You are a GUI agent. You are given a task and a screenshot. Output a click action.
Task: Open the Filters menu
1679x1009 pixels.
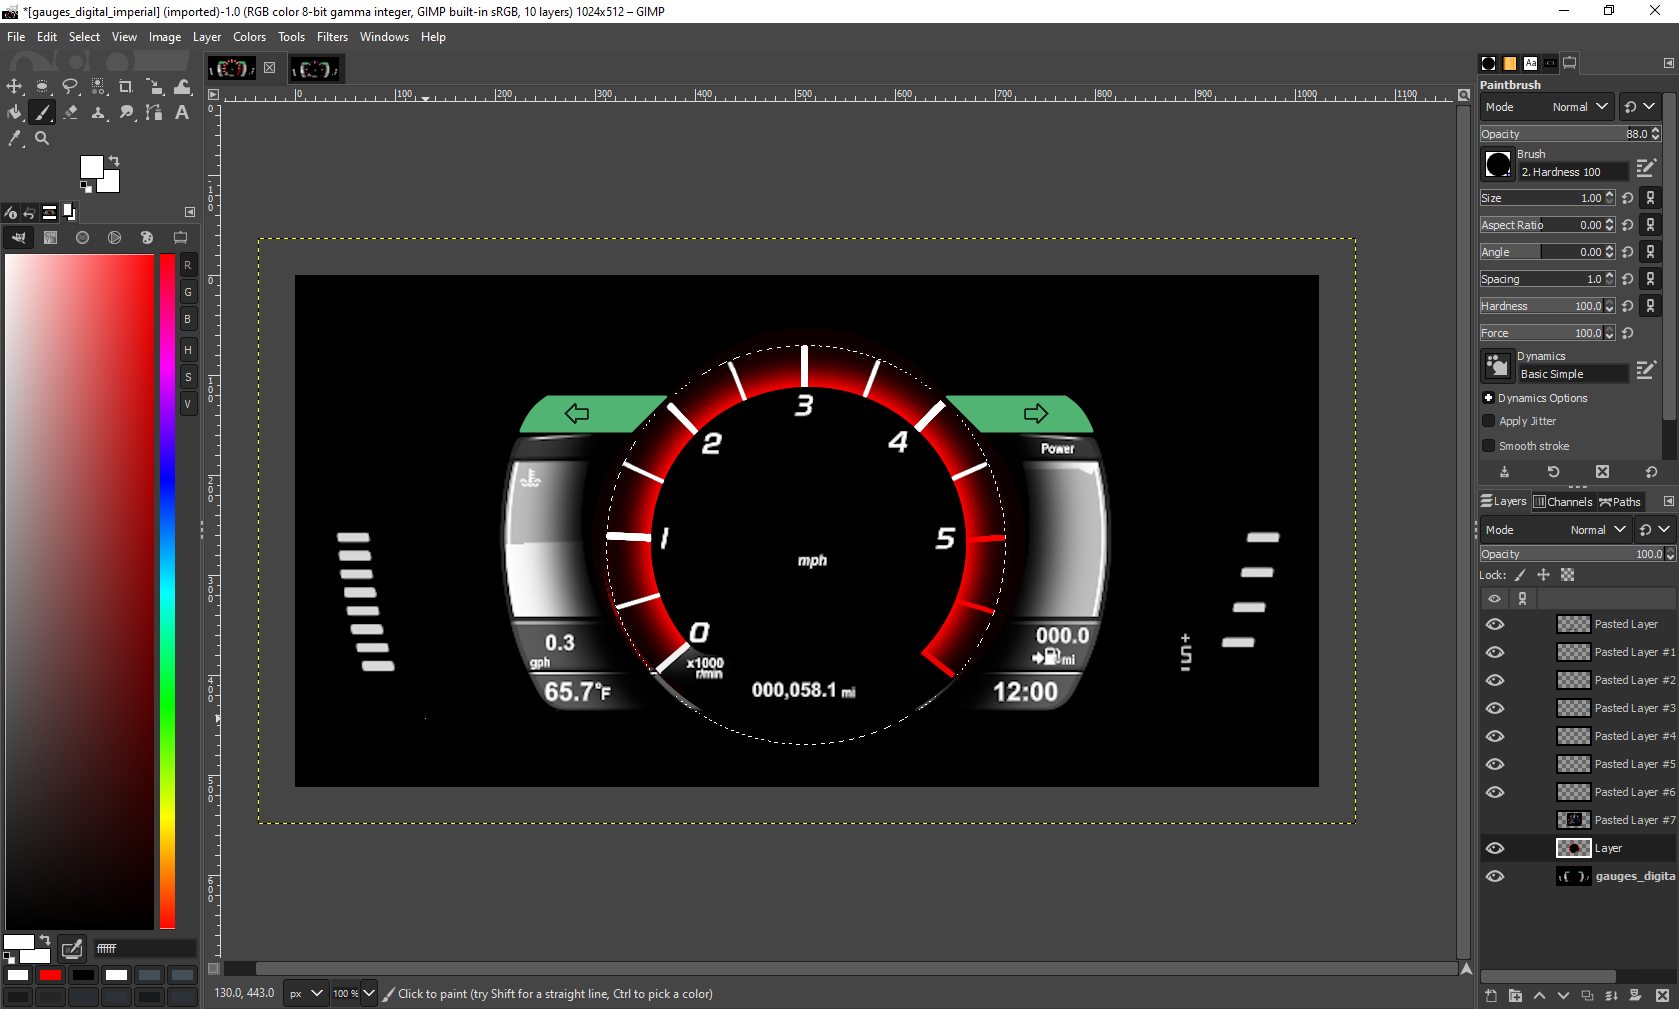tap(332, 37)
